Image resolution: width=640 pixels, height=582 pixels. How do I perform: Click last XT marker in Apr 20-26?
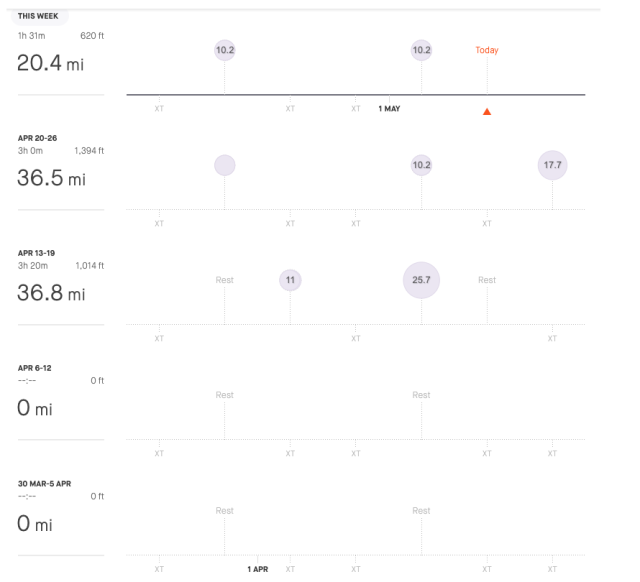pos(487,224)
